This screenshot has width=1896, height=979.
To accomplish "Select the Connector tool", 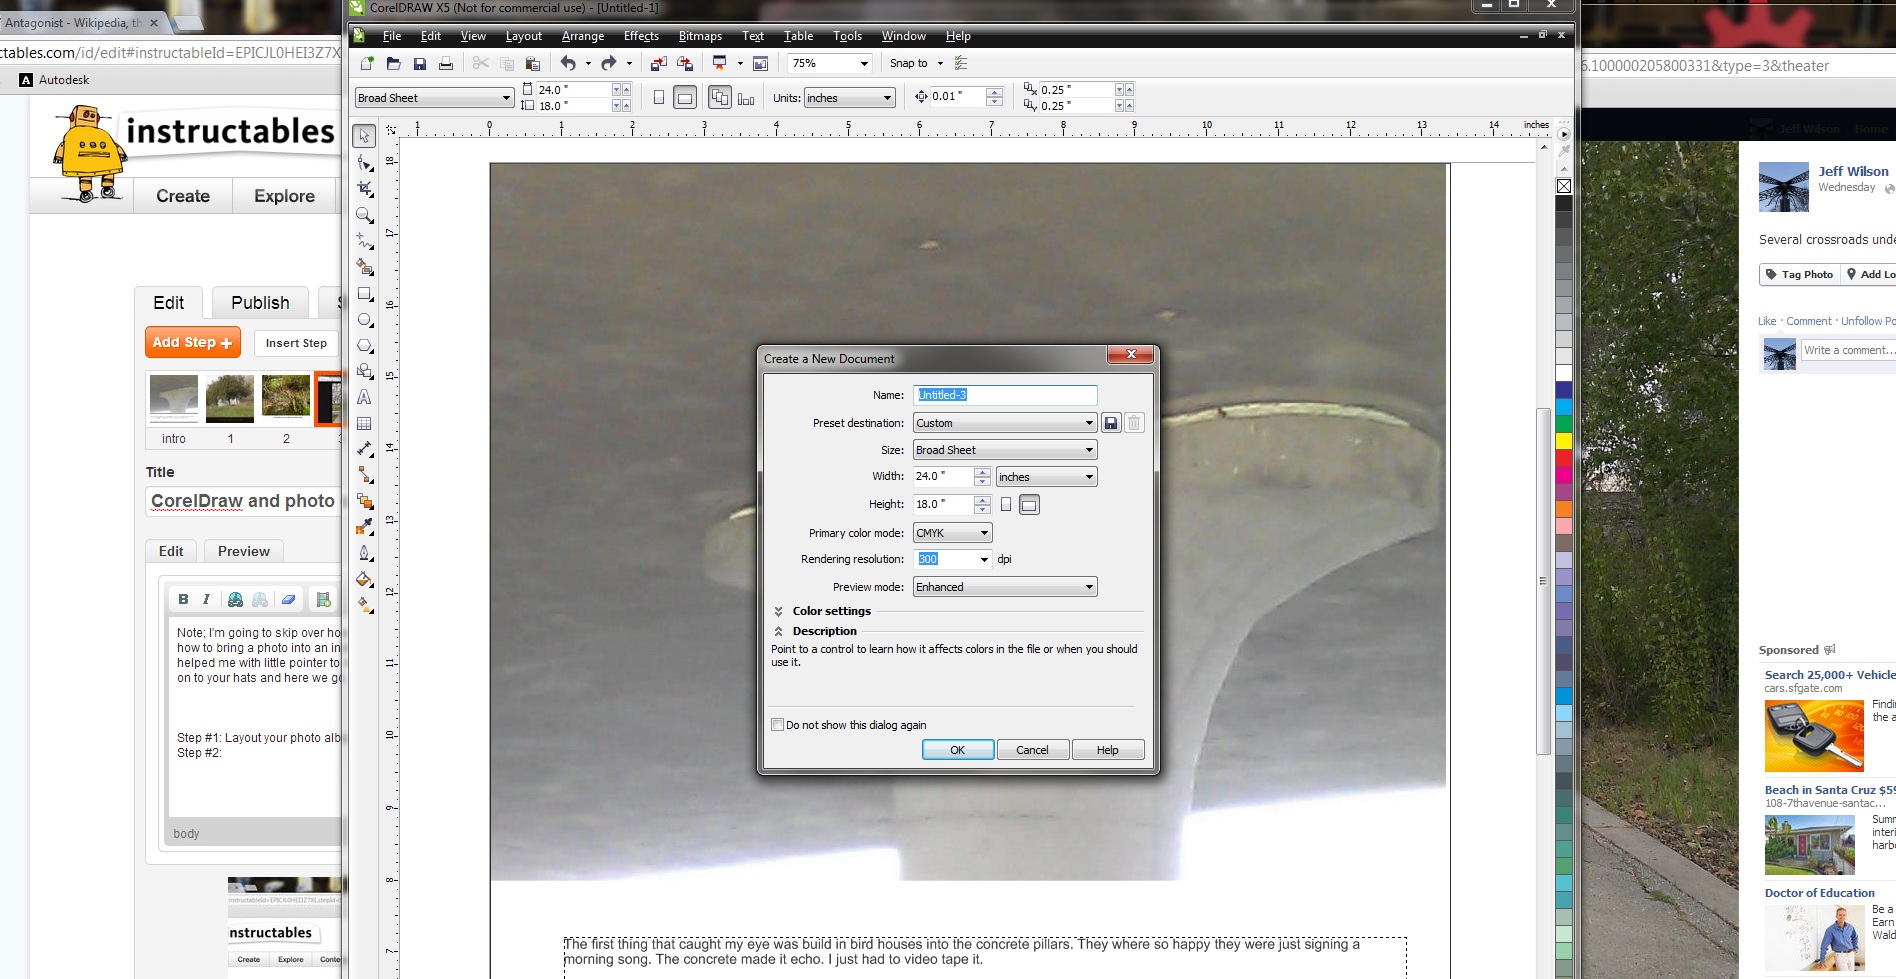I will pyautogui.click(x=364, y=475).
